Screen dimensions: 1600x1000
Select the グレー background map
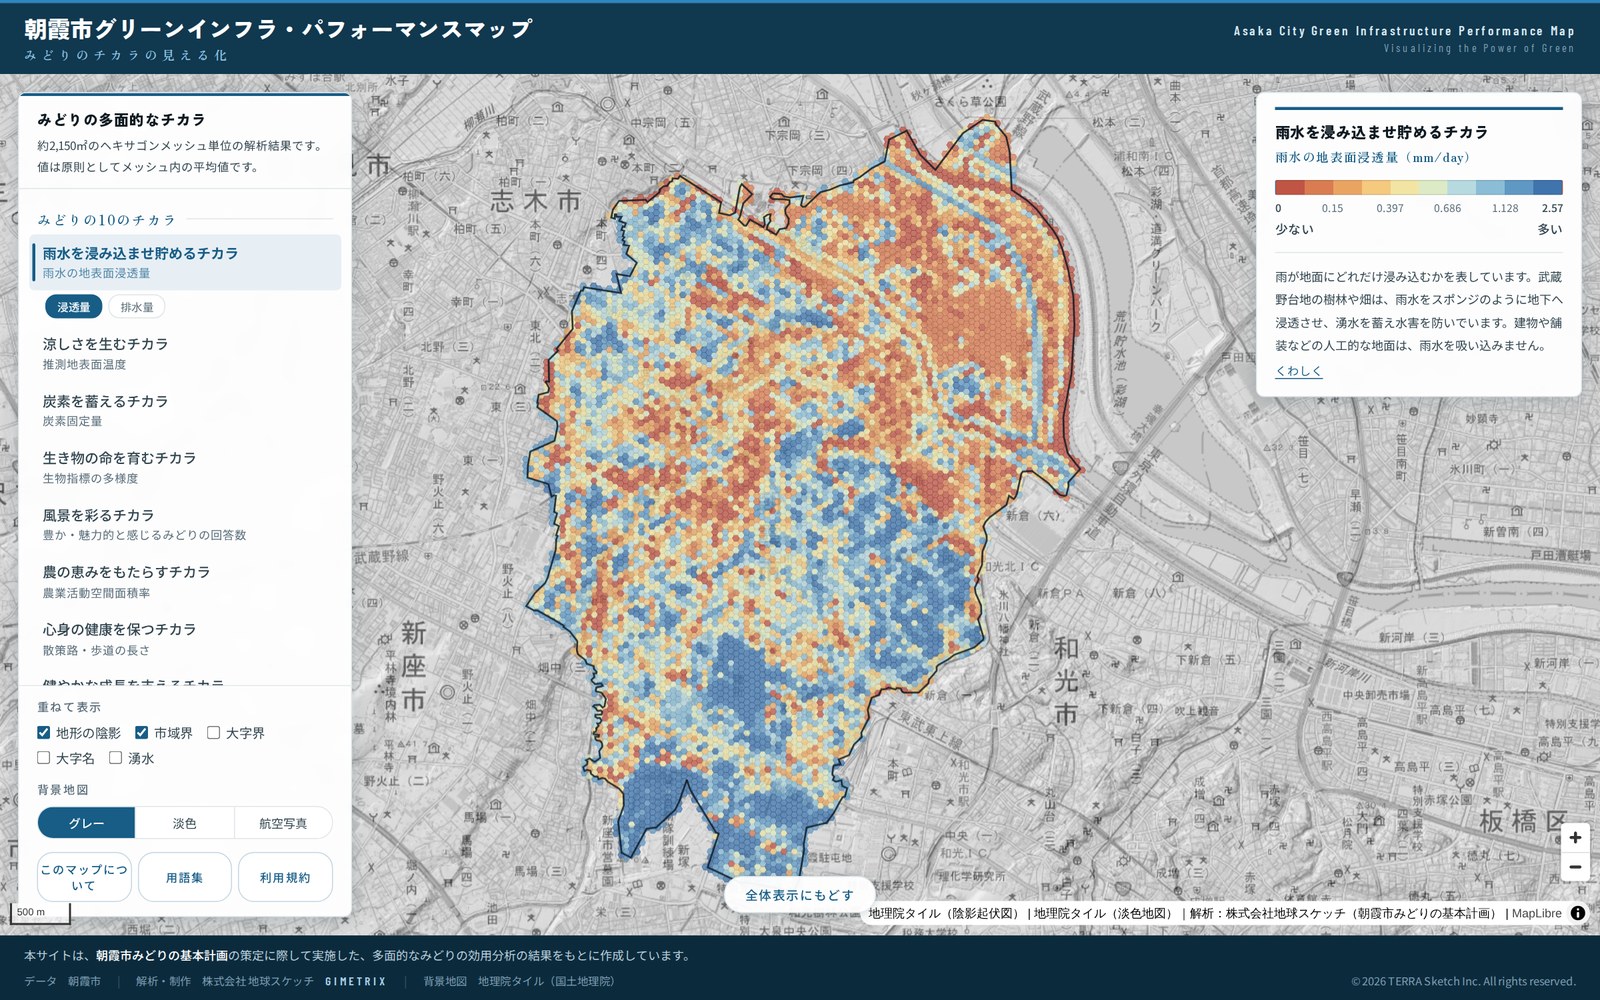pyautogui.click(x=86, y=823)
